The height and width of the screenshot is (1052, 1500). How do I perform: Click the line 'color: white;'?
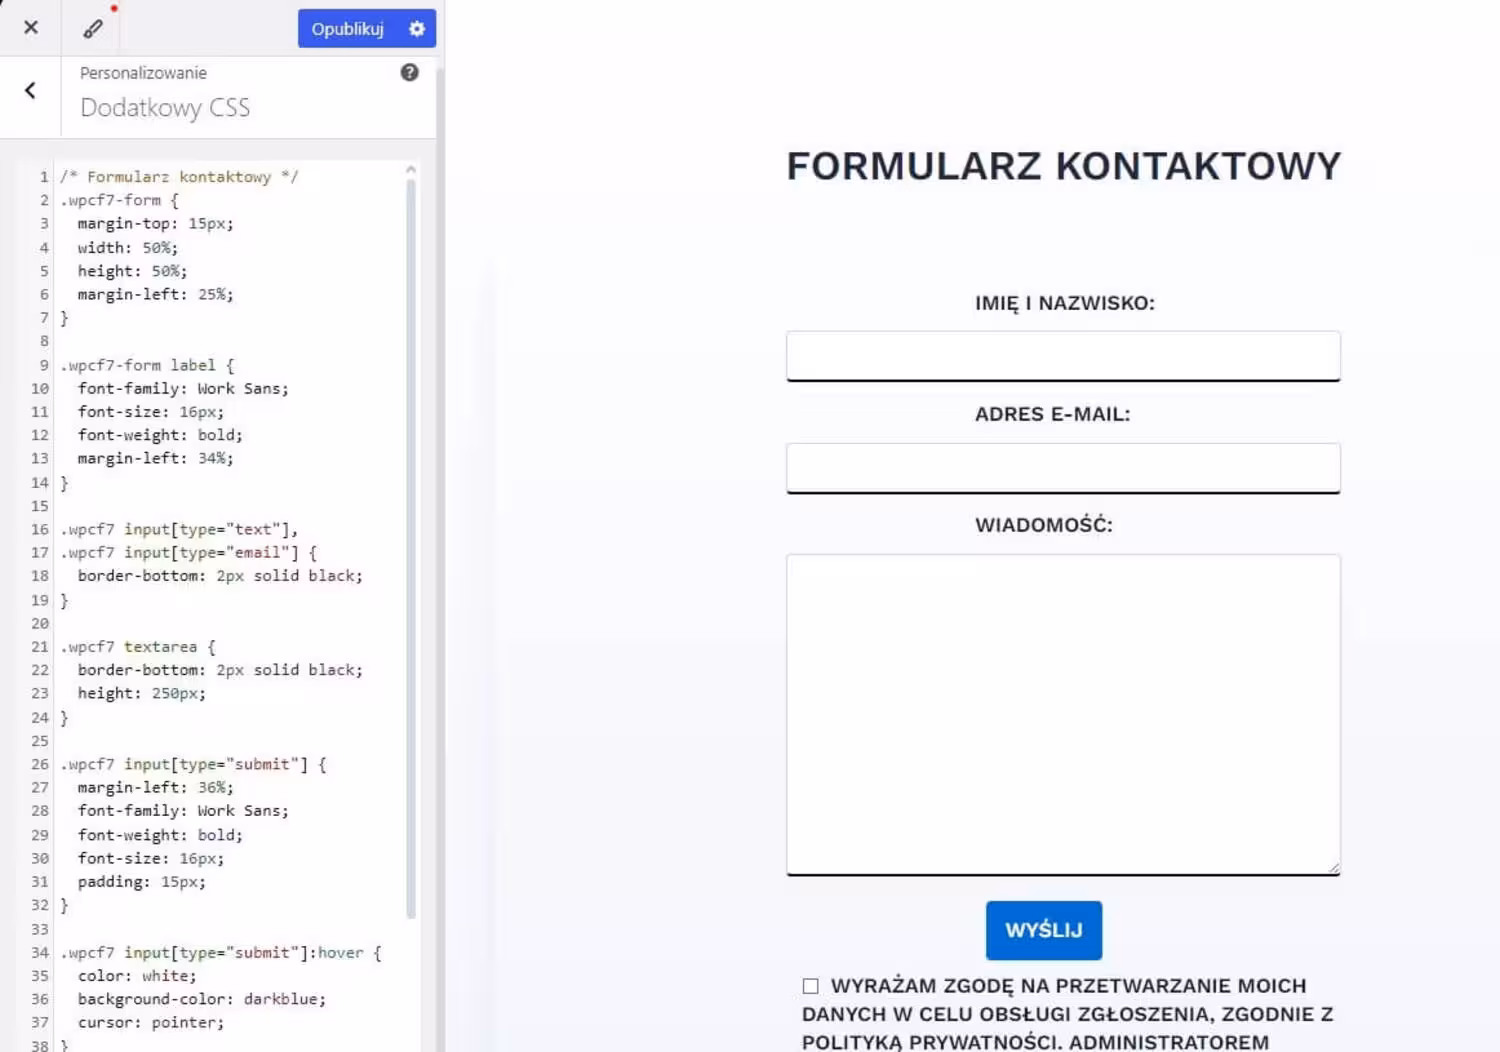tap(137, 976)
